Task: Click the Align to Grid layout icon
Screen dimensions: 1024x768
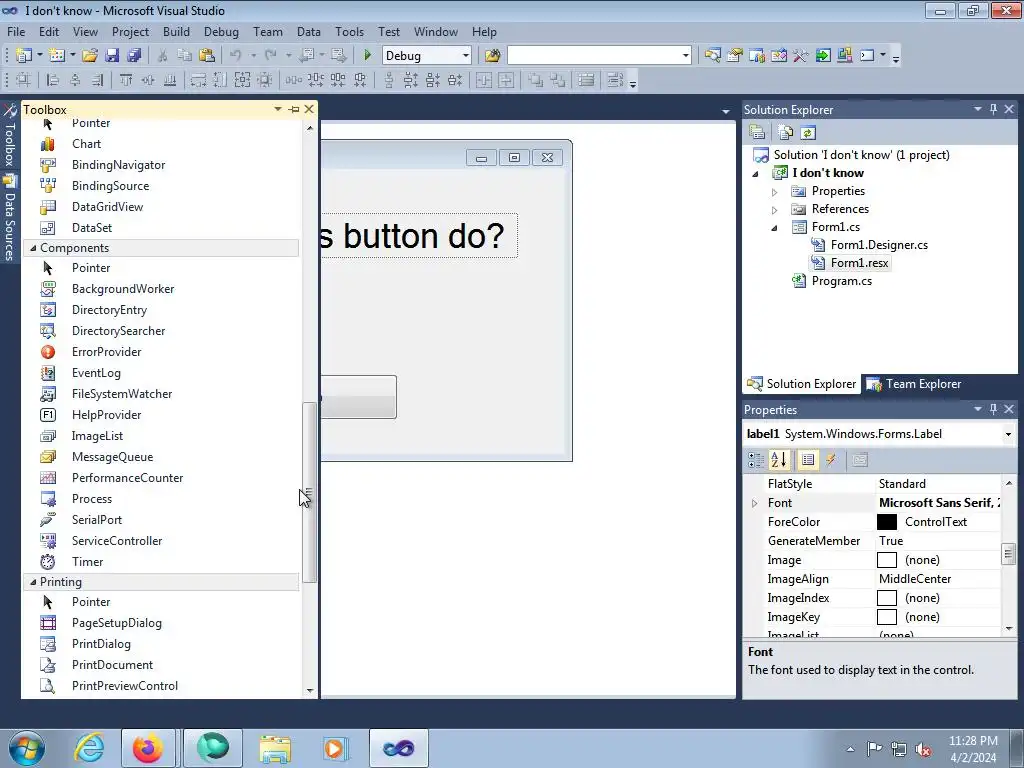Action: click(x=24, y=80)
